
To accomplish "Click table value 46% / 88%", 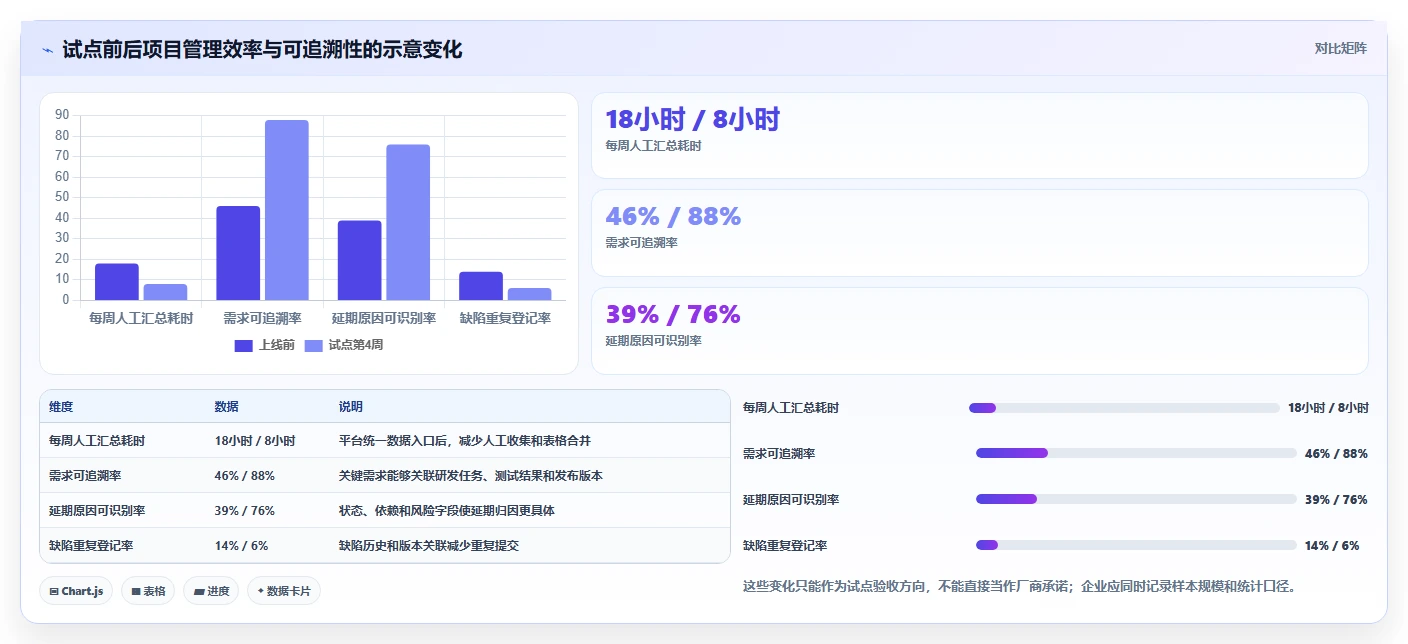I will (x=244, y=476).
